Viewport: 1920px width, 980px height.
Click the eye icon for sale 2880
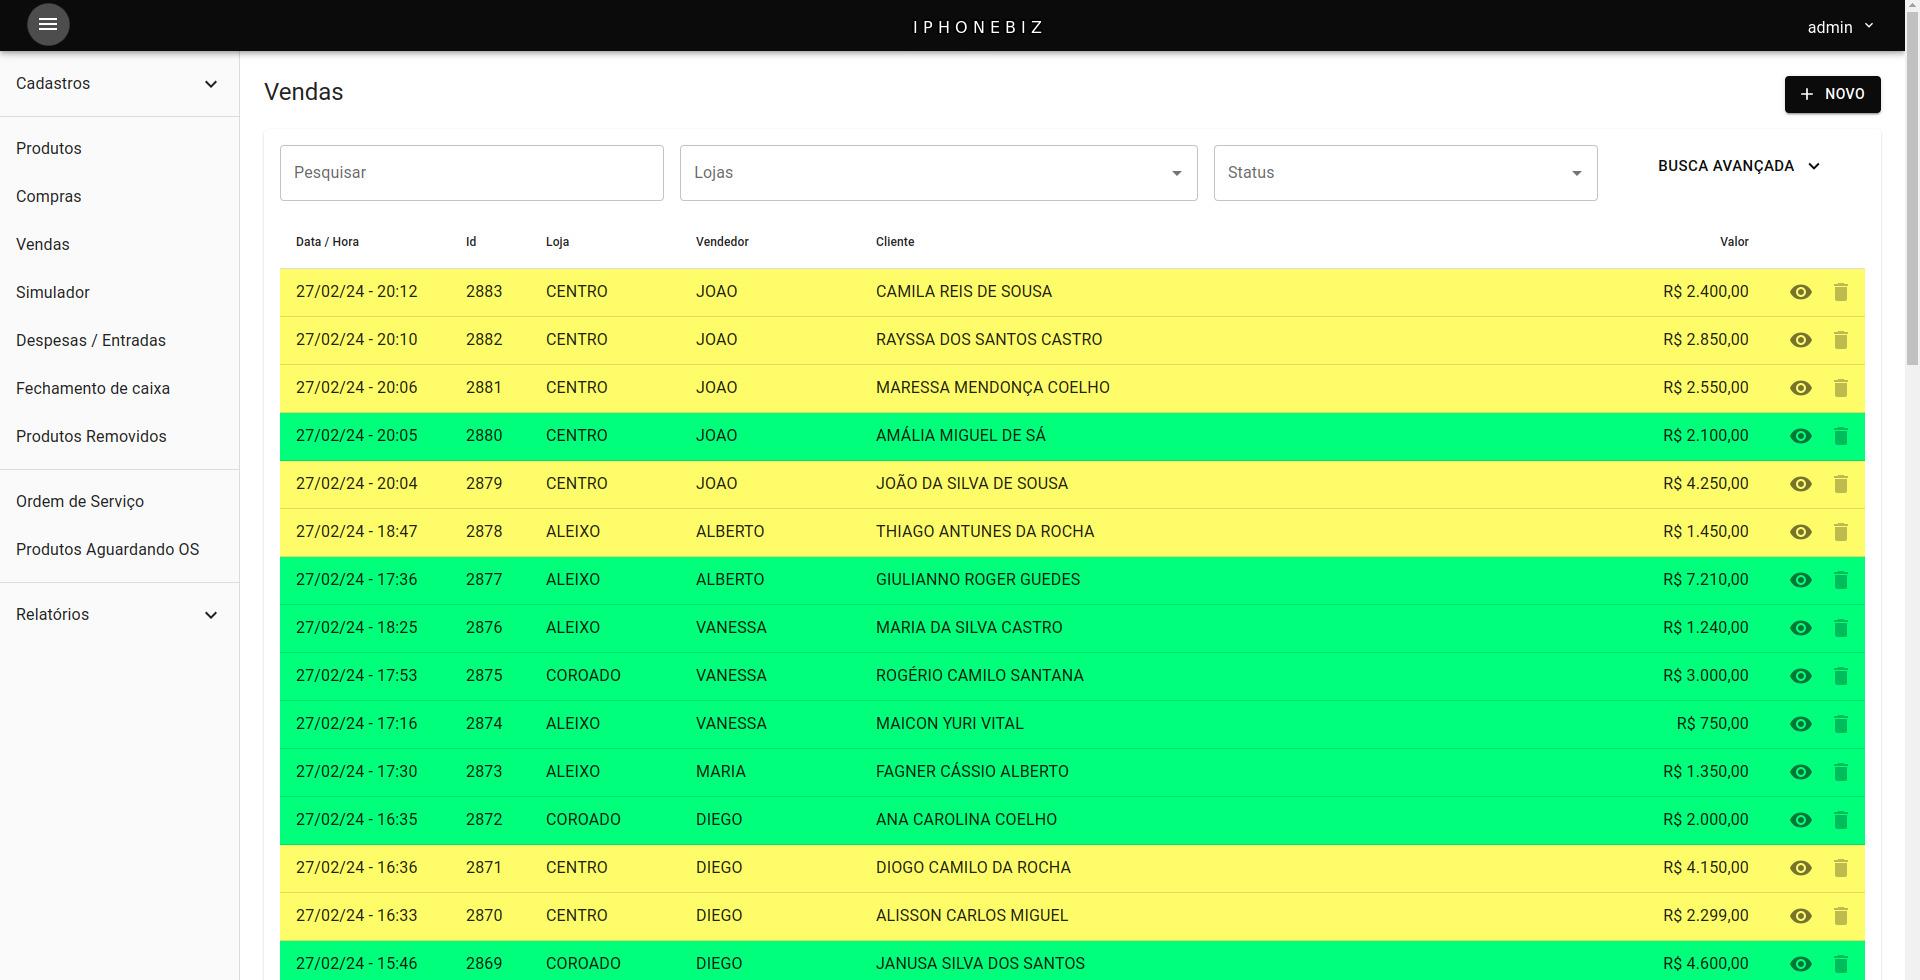(1800, 436)
